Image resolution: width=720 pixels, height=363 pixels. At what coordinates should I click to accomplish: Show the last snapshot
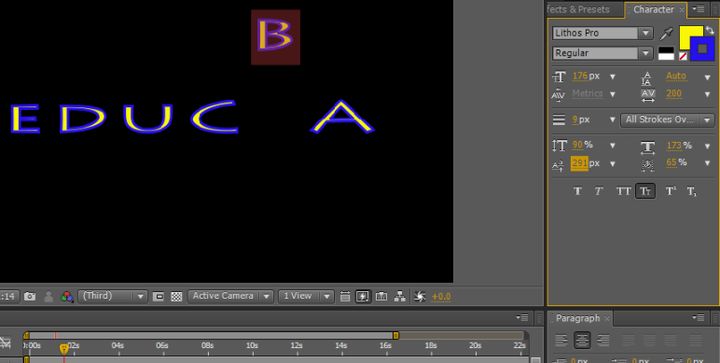point(49,297)
